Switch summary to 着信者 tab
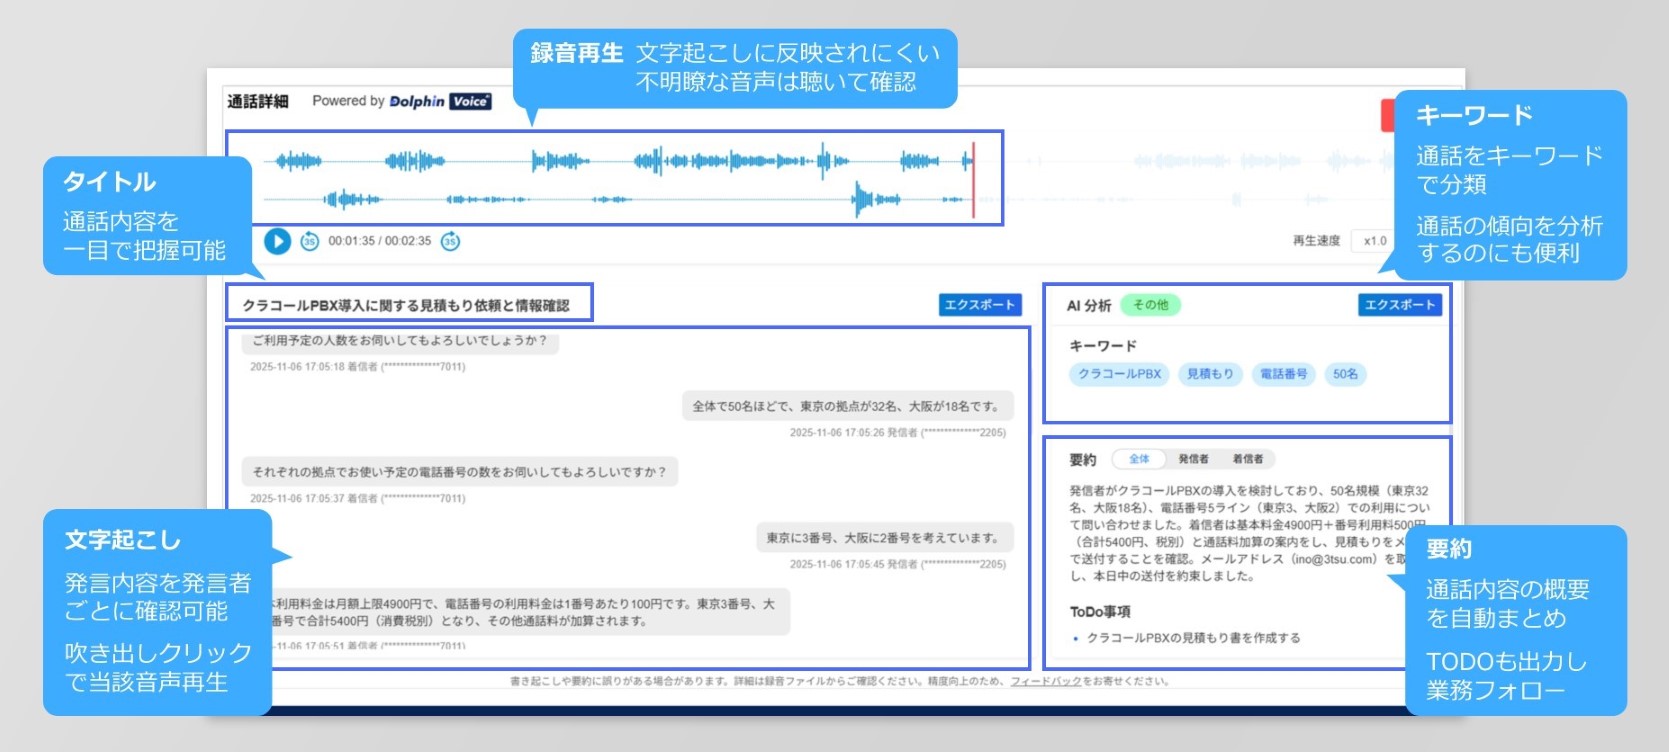Screen dimensions: 1669x752 1247,459
